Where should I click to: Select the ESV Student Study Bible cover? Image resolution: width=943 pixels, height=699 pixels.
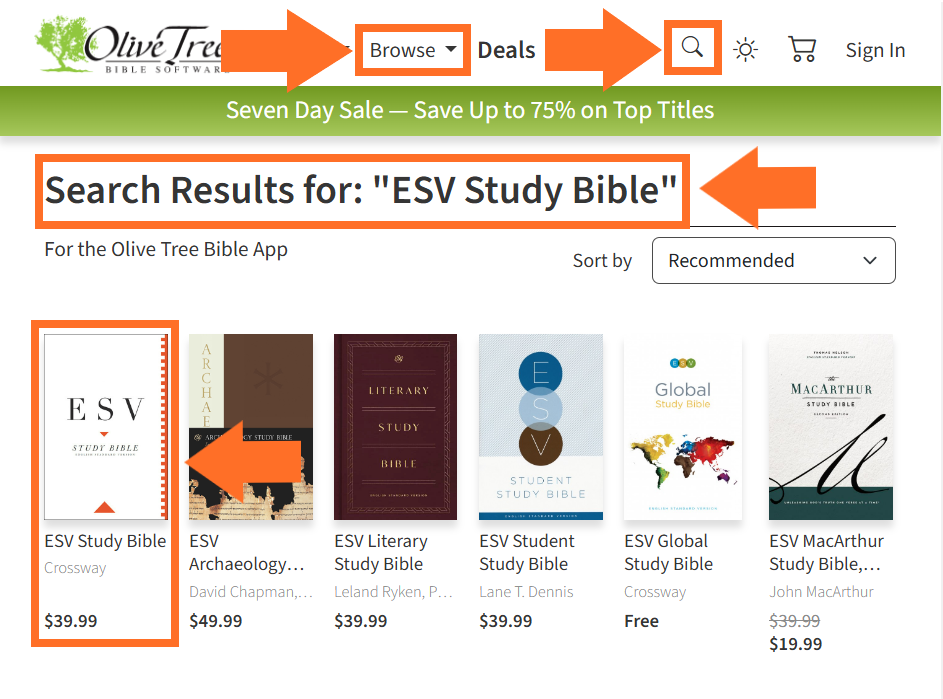541,427
